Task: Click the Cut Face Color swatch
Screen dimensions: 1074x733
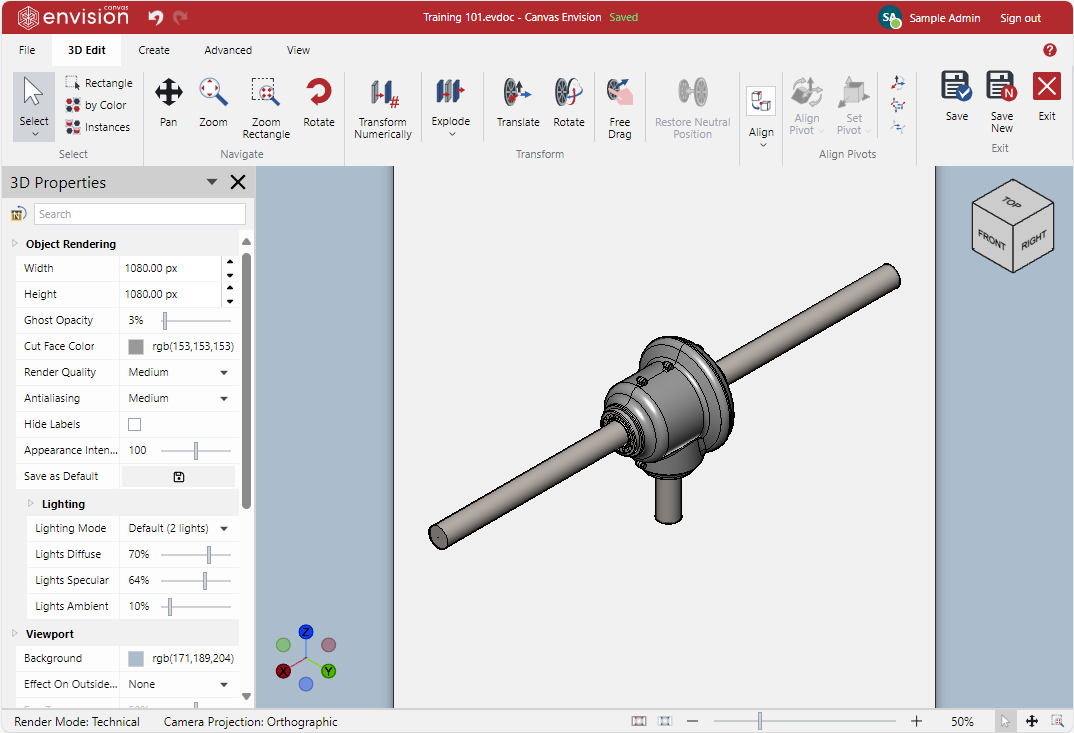Action: (136, 346)
